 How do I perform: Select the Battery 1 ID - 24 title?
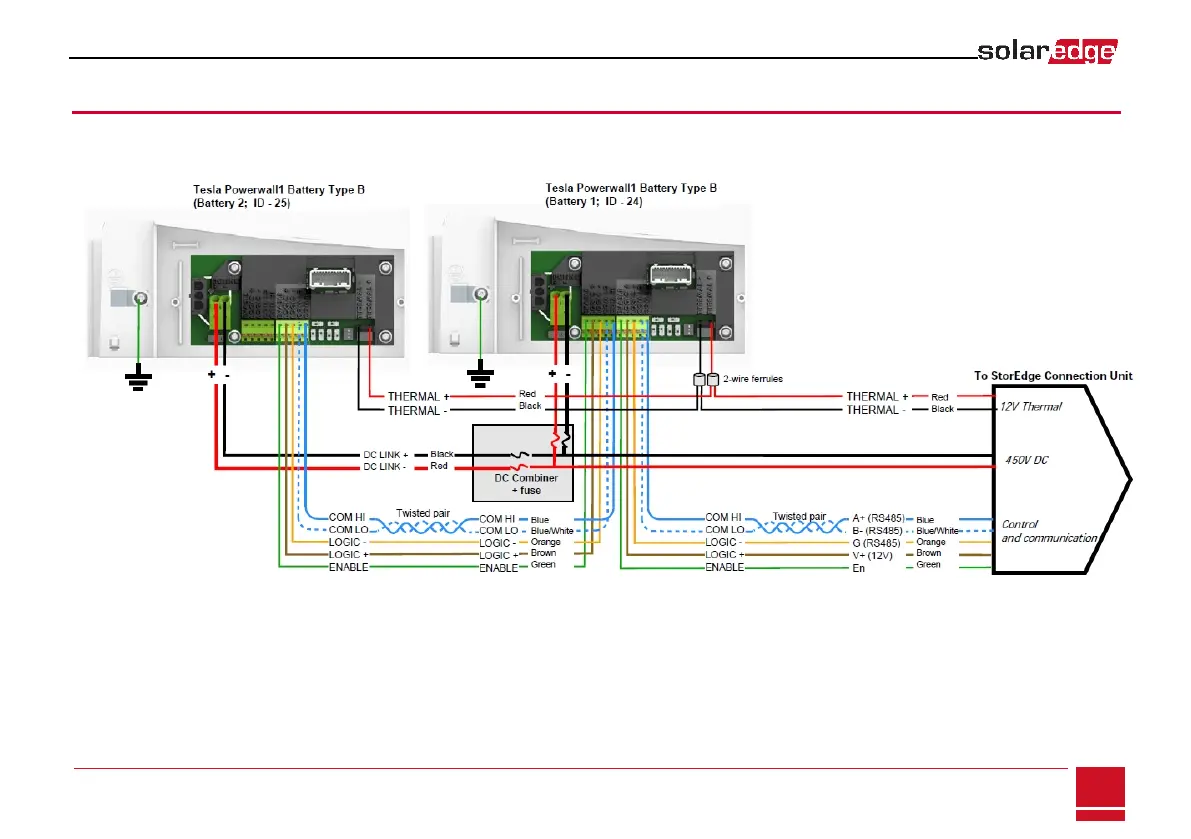(631, 194)
